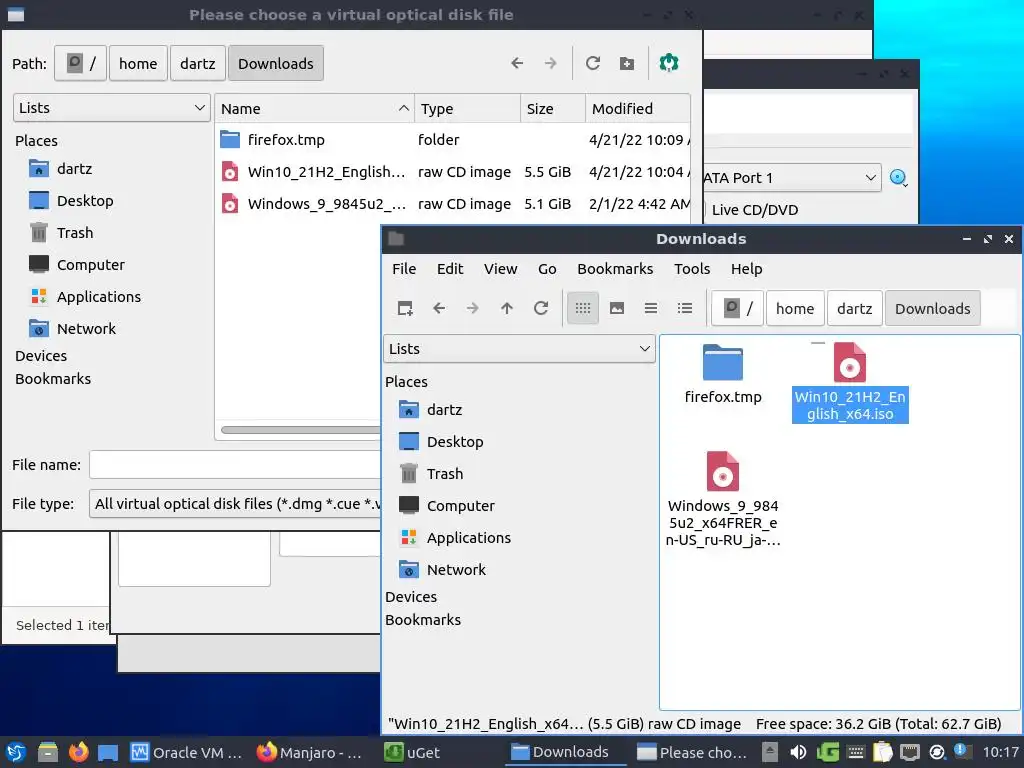Select firefox.tmp folder row in file chooser

(453, 140)
